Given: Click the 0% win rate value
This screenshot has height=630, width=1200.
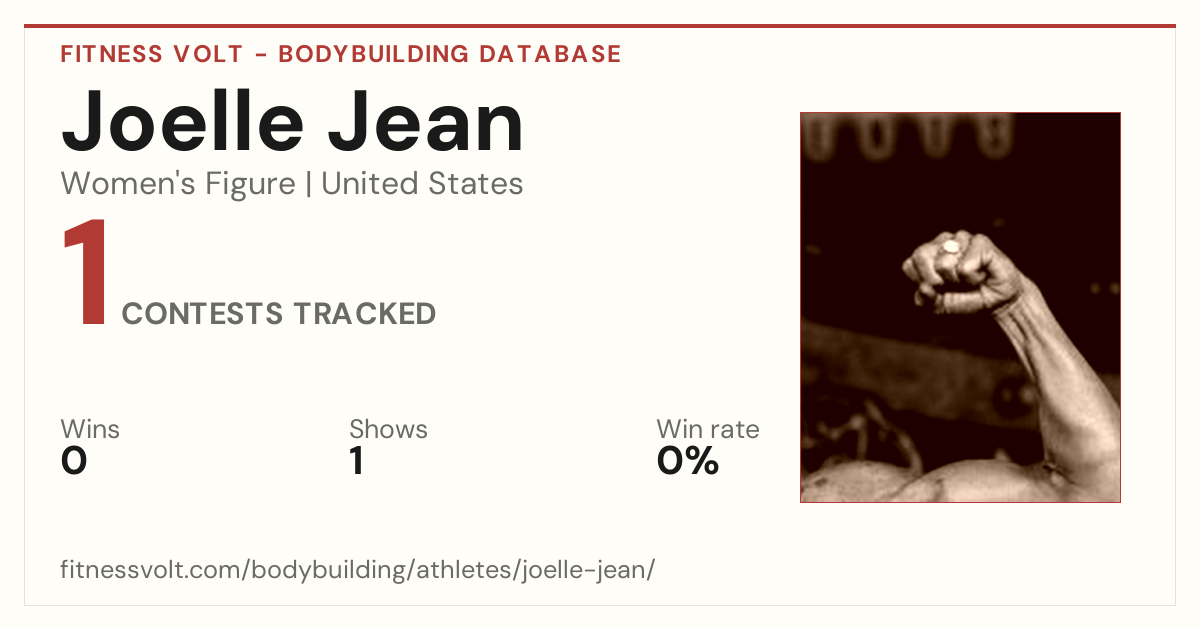Looking at the screenshot, I should 688,461.
